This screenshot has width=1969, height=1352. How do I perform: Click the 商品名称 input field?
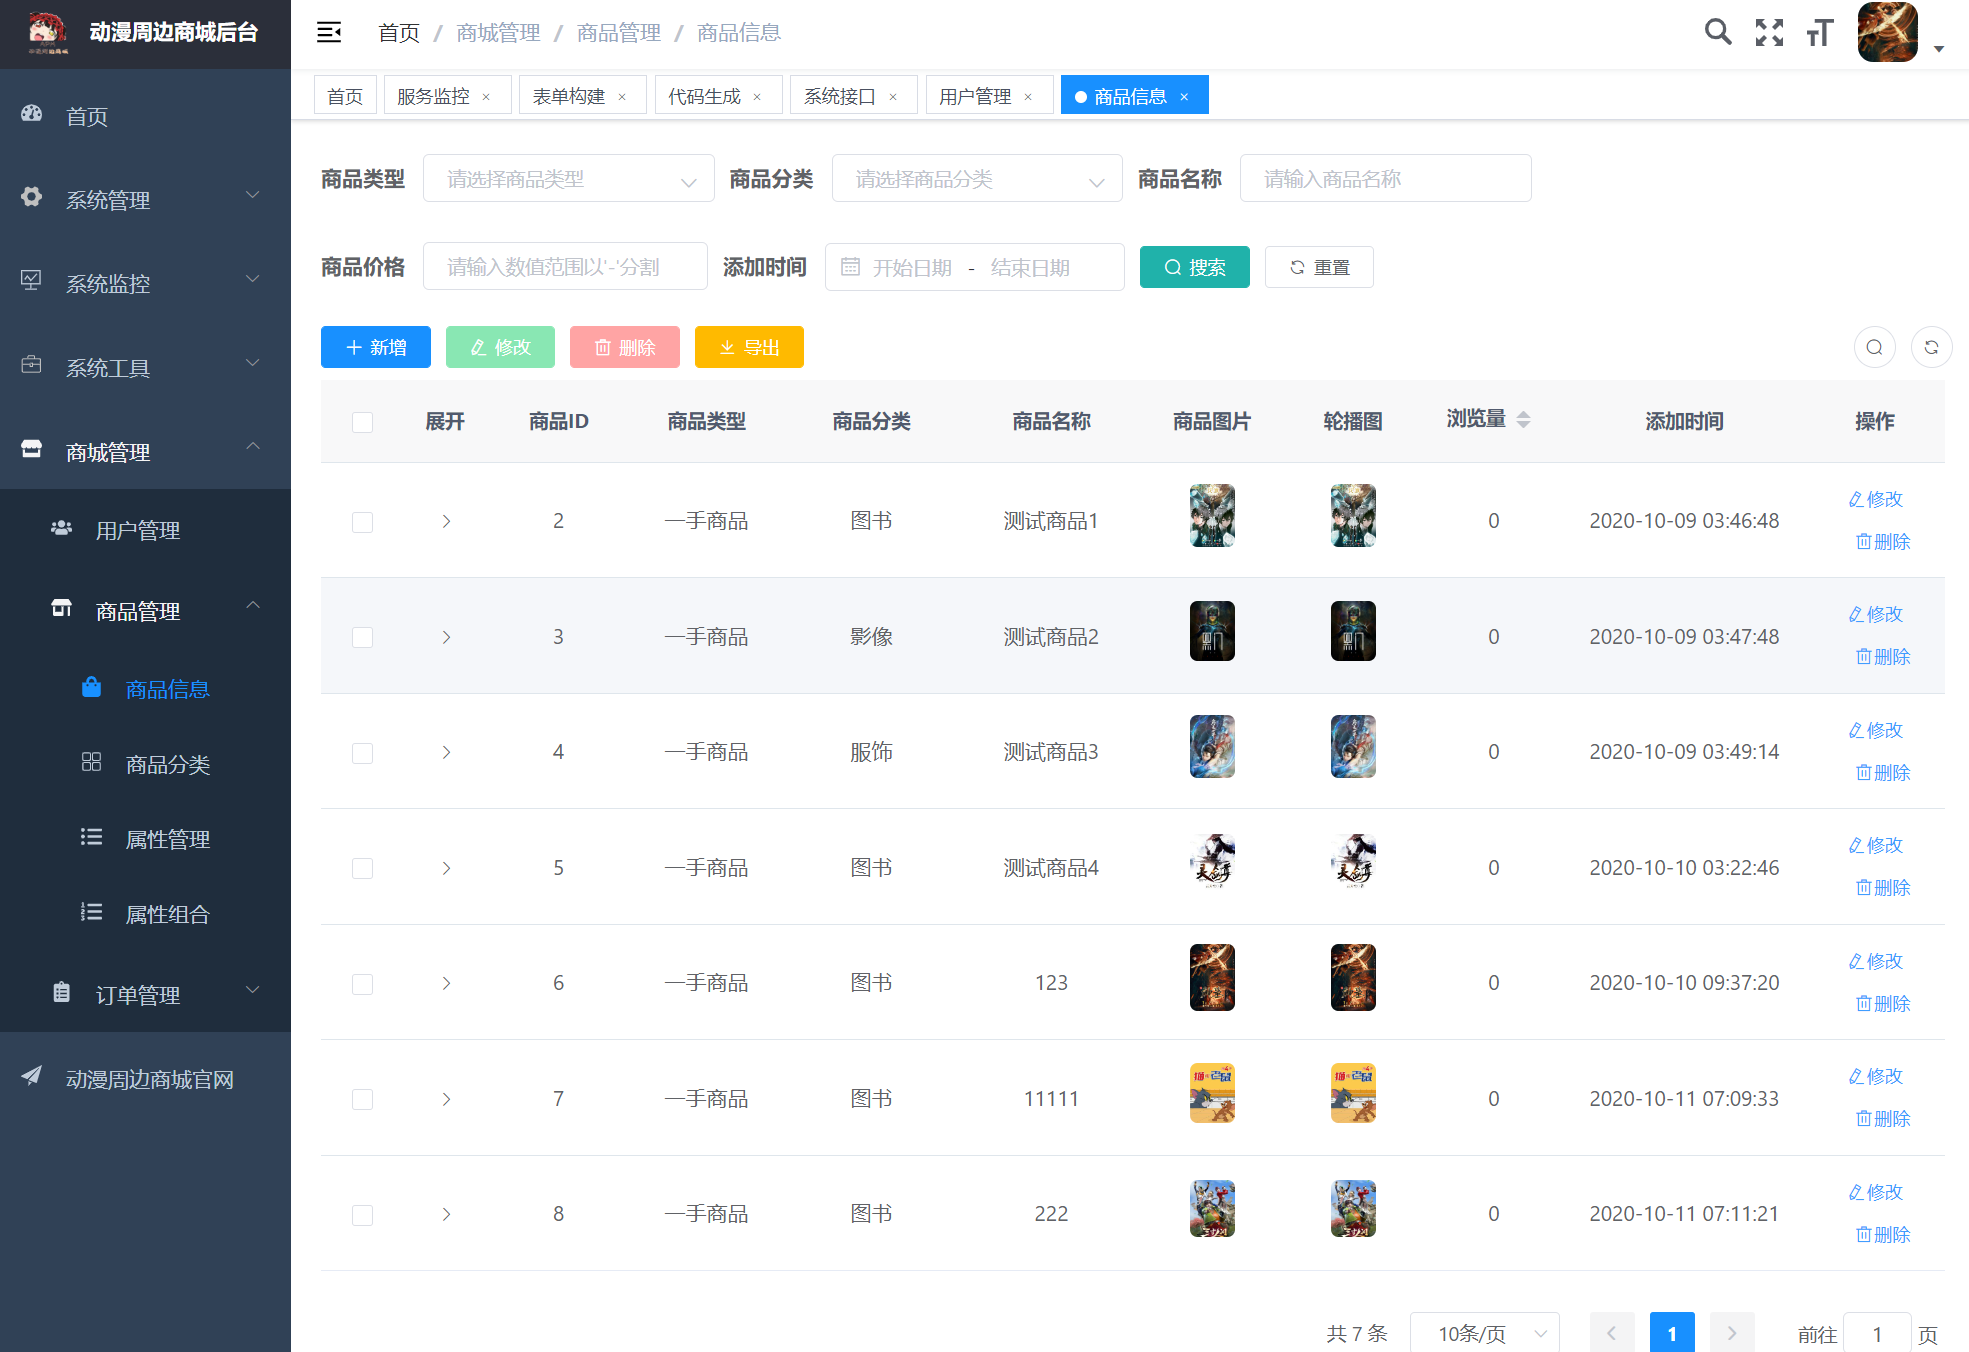(1385, 179)
